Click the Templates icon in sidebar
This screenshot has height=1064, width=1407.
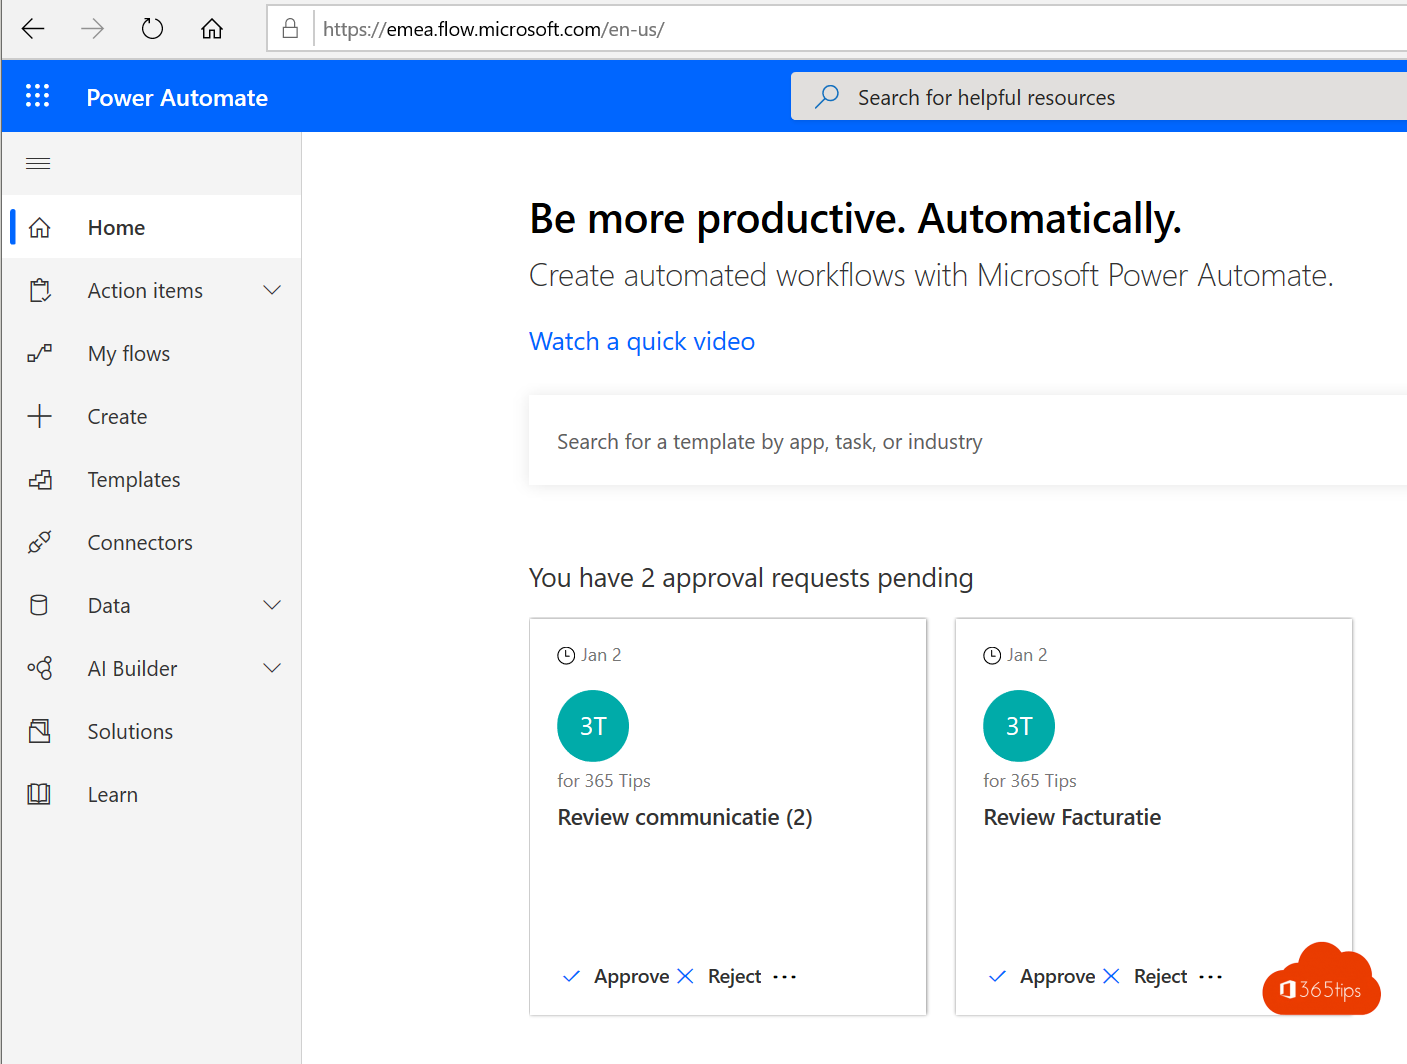click(40, 480)
